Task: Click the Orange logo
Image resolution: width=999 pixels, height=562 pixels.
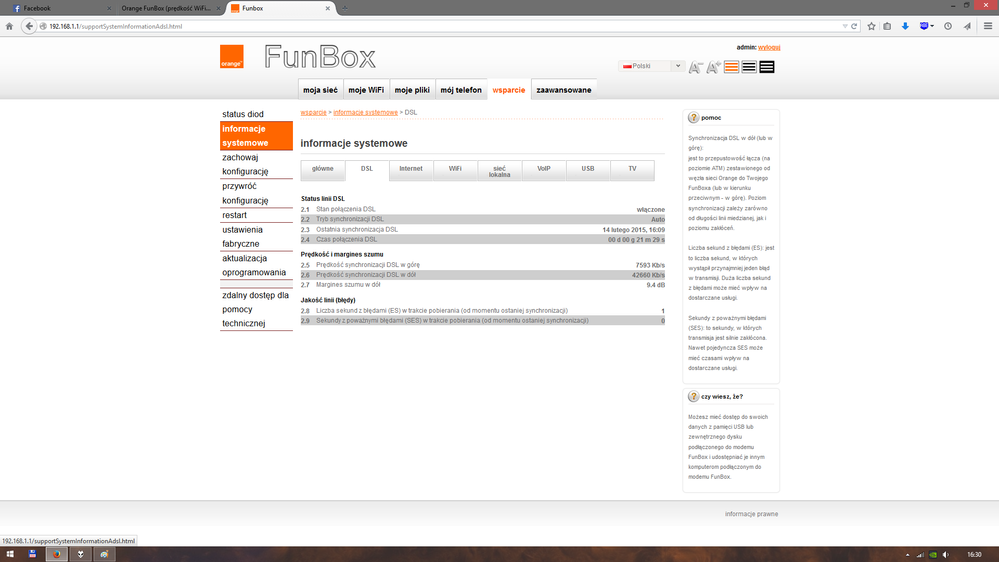Action: pyautogui.click(x=232, y=57)
